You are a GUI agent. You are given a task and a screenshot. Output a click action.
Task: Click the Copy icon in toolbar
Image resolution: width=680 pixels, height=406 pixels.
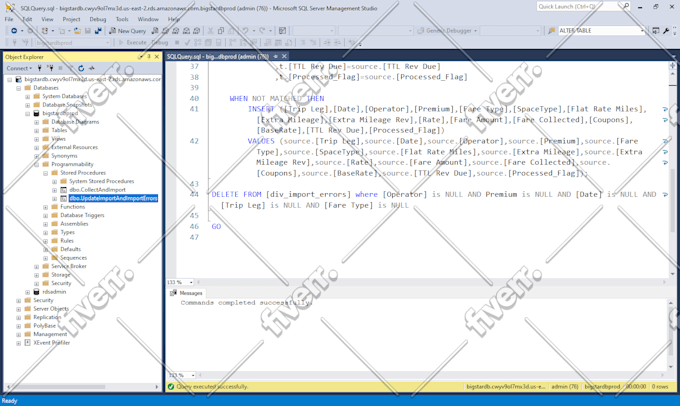click(x=221, y=31)
